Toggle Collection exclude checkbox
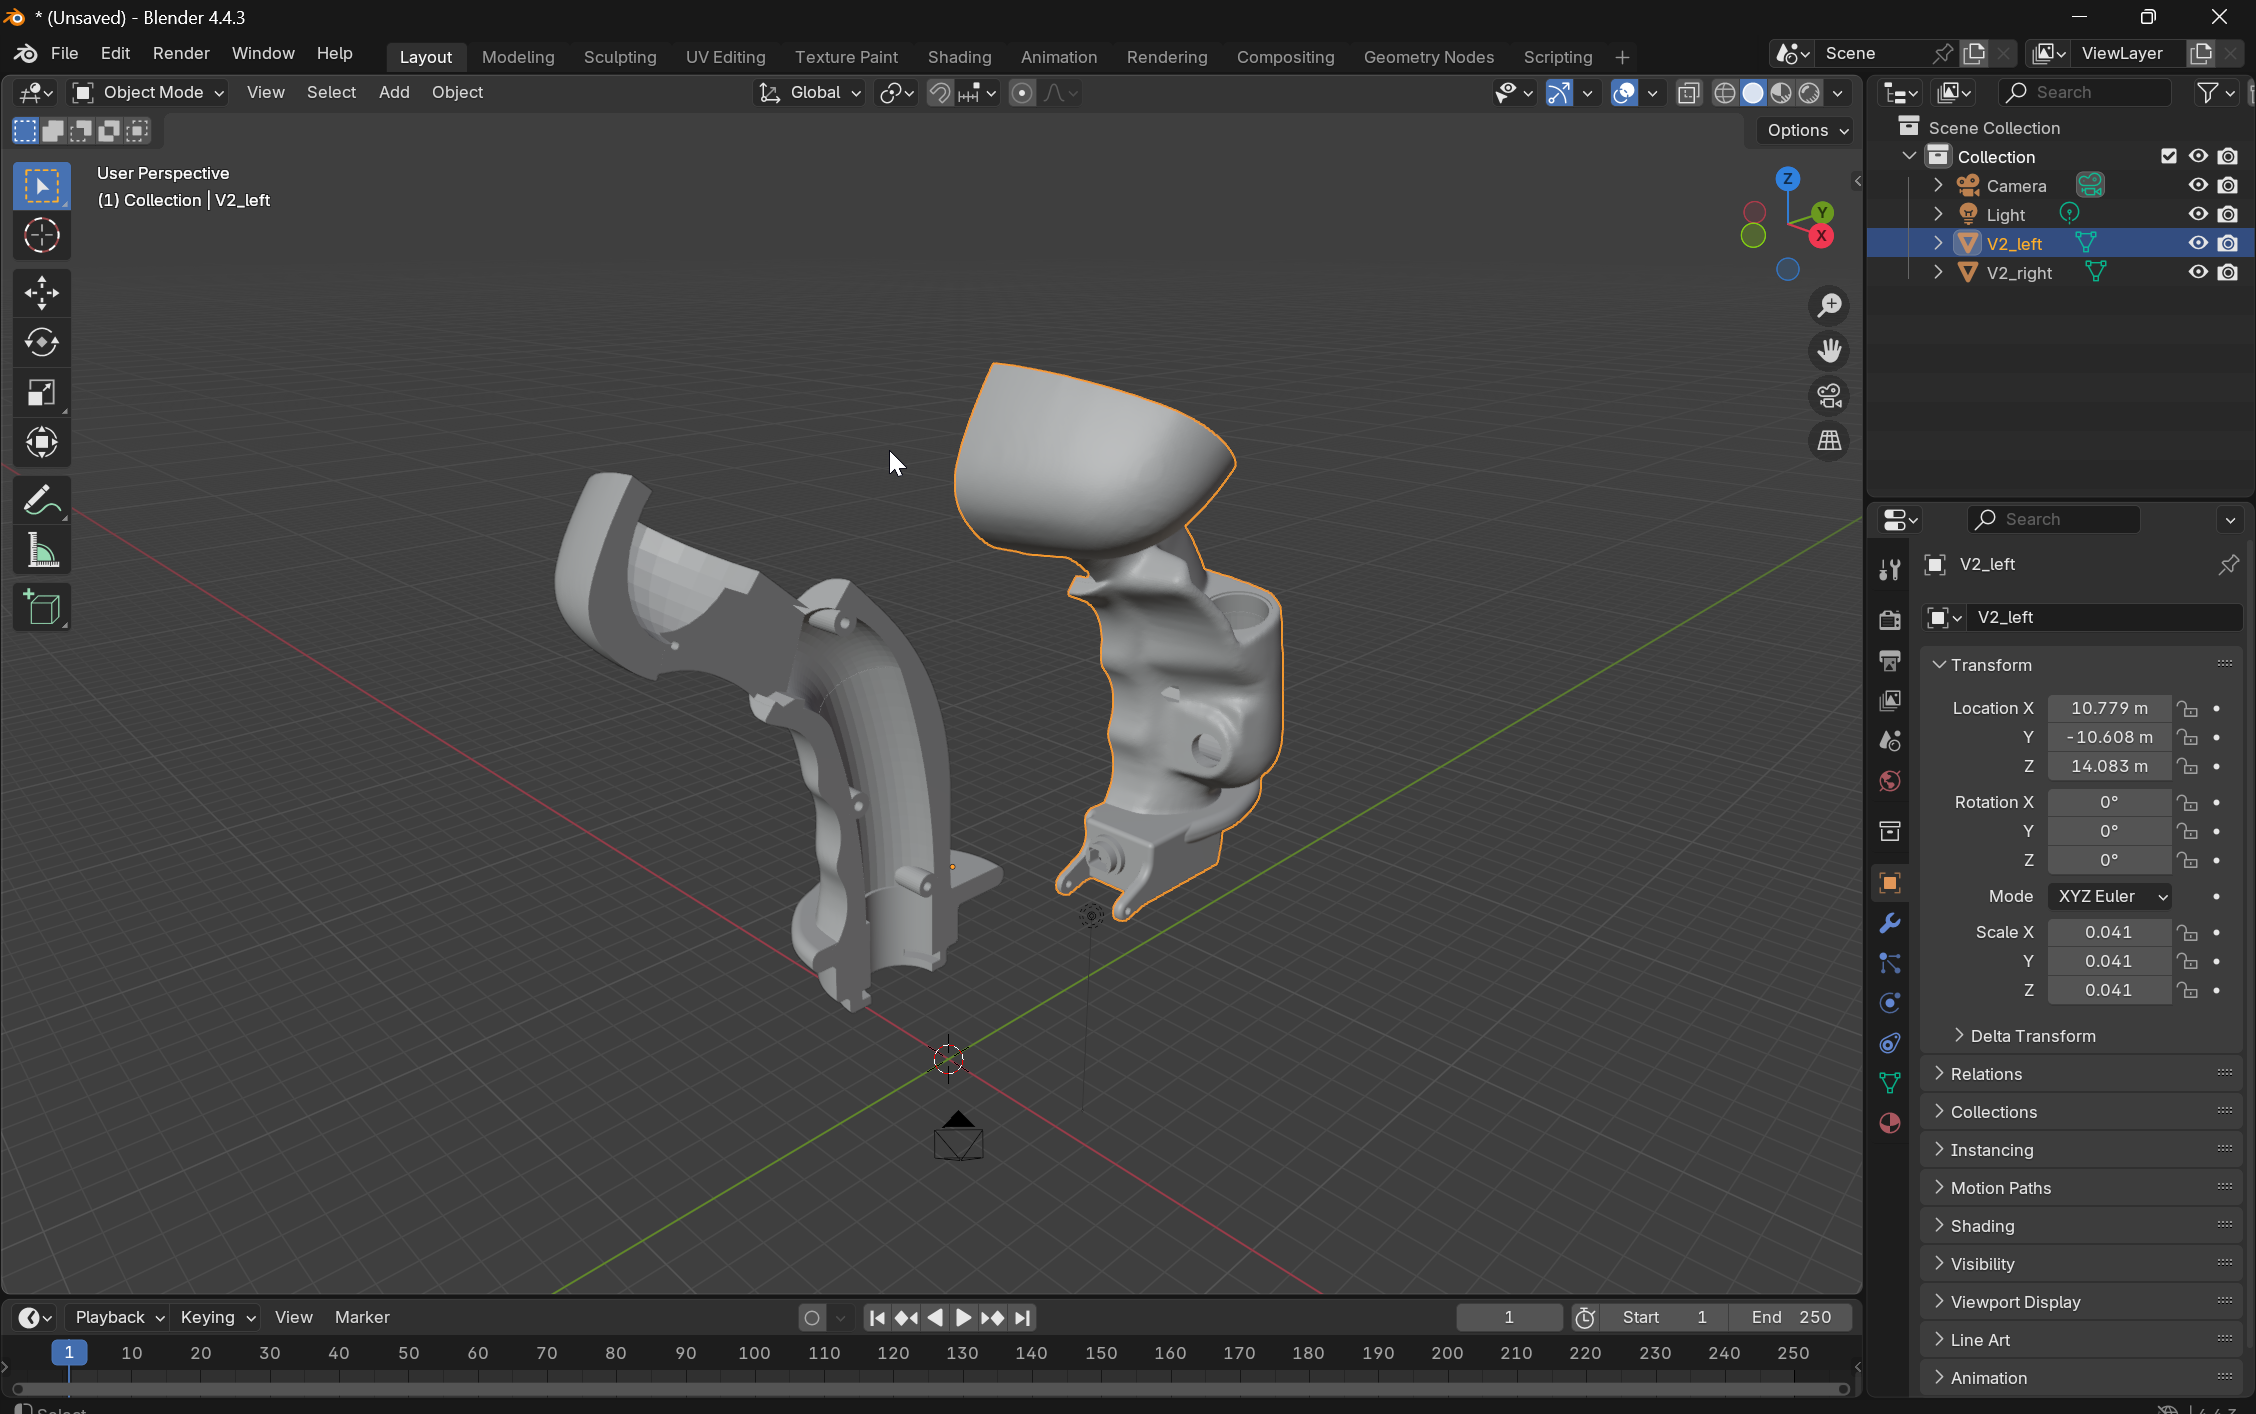This screenshot has height=1414, width=2256. (2168, 156)
